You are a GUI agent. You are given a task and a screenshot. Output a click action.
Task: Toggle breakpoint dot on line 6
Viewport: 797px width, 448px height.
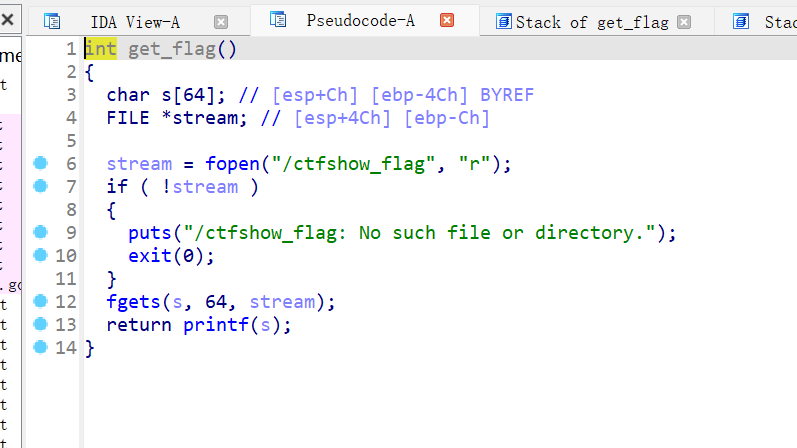pyautogui.click(x=41, y=163)
